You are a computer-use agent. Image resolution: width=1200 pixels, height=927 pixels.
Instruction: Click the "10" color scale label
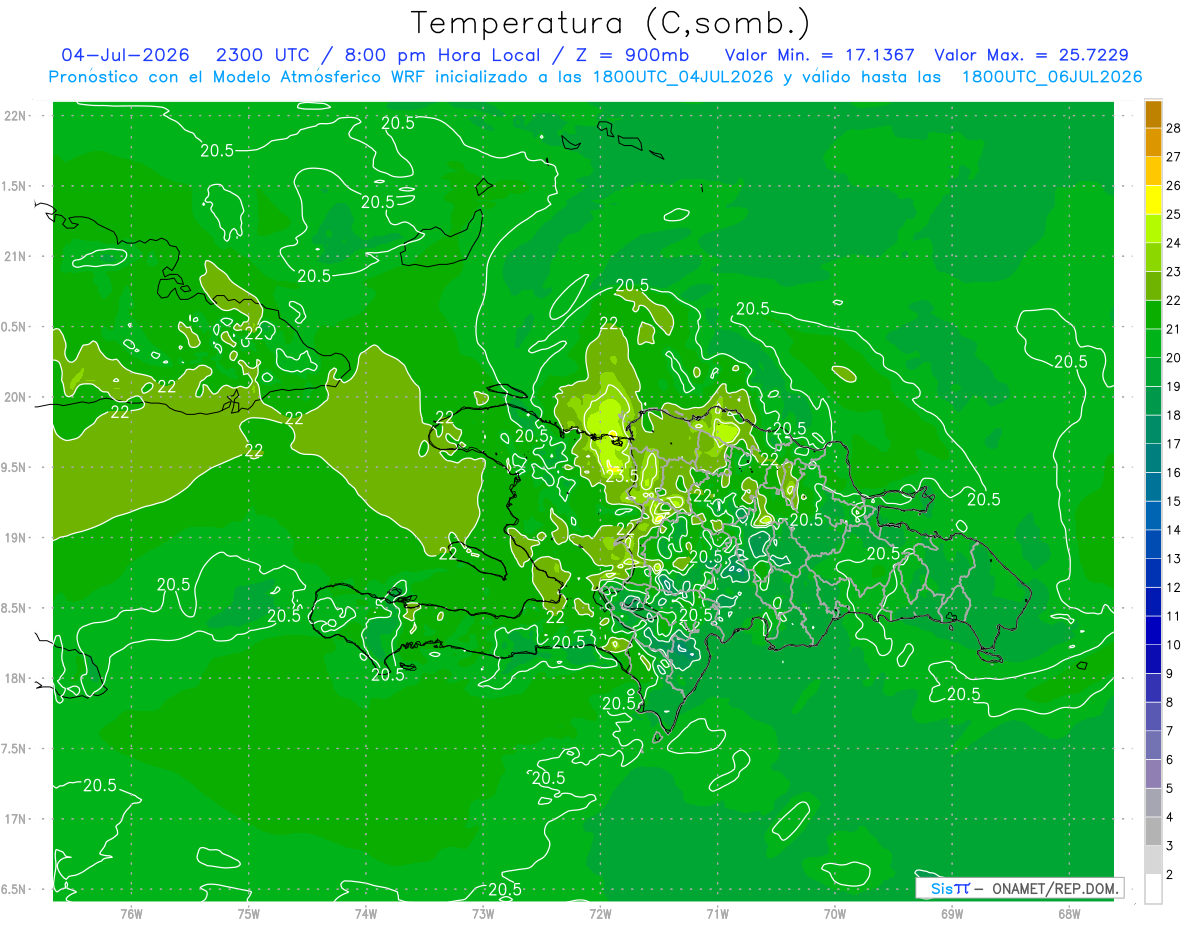click(1175, 645)
